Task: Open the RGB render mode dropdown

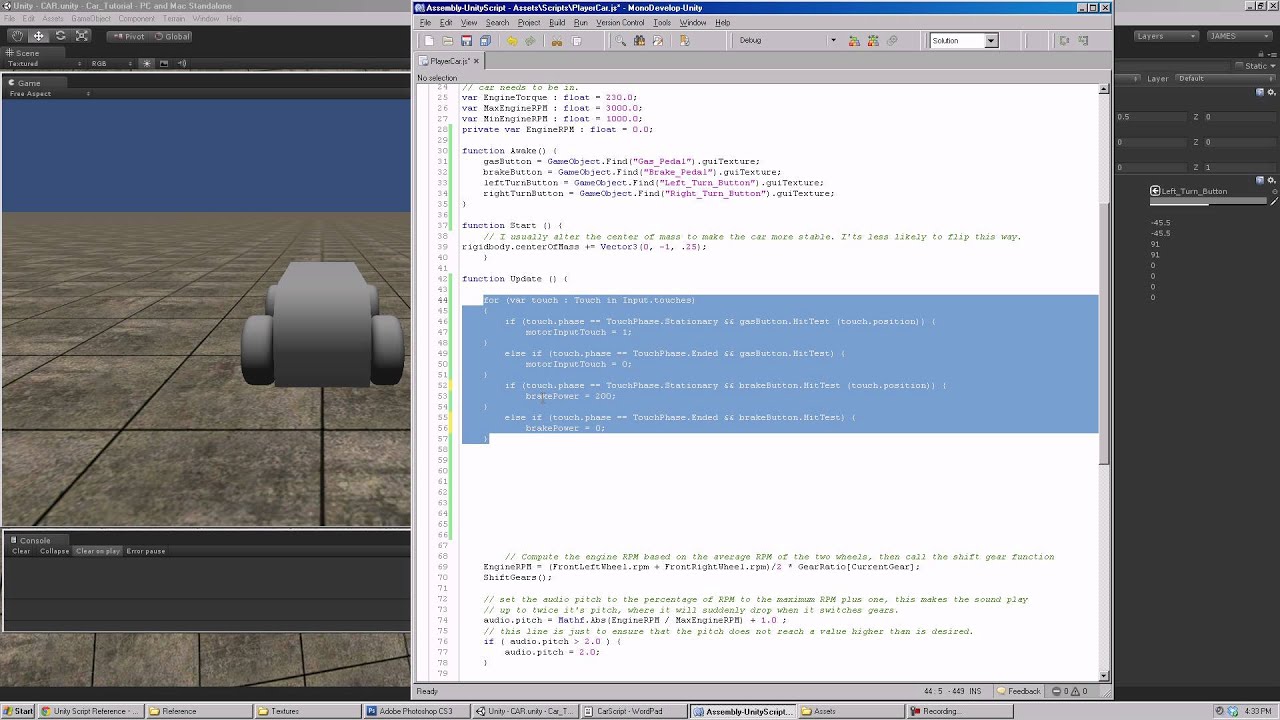Action: click(112, 63)
